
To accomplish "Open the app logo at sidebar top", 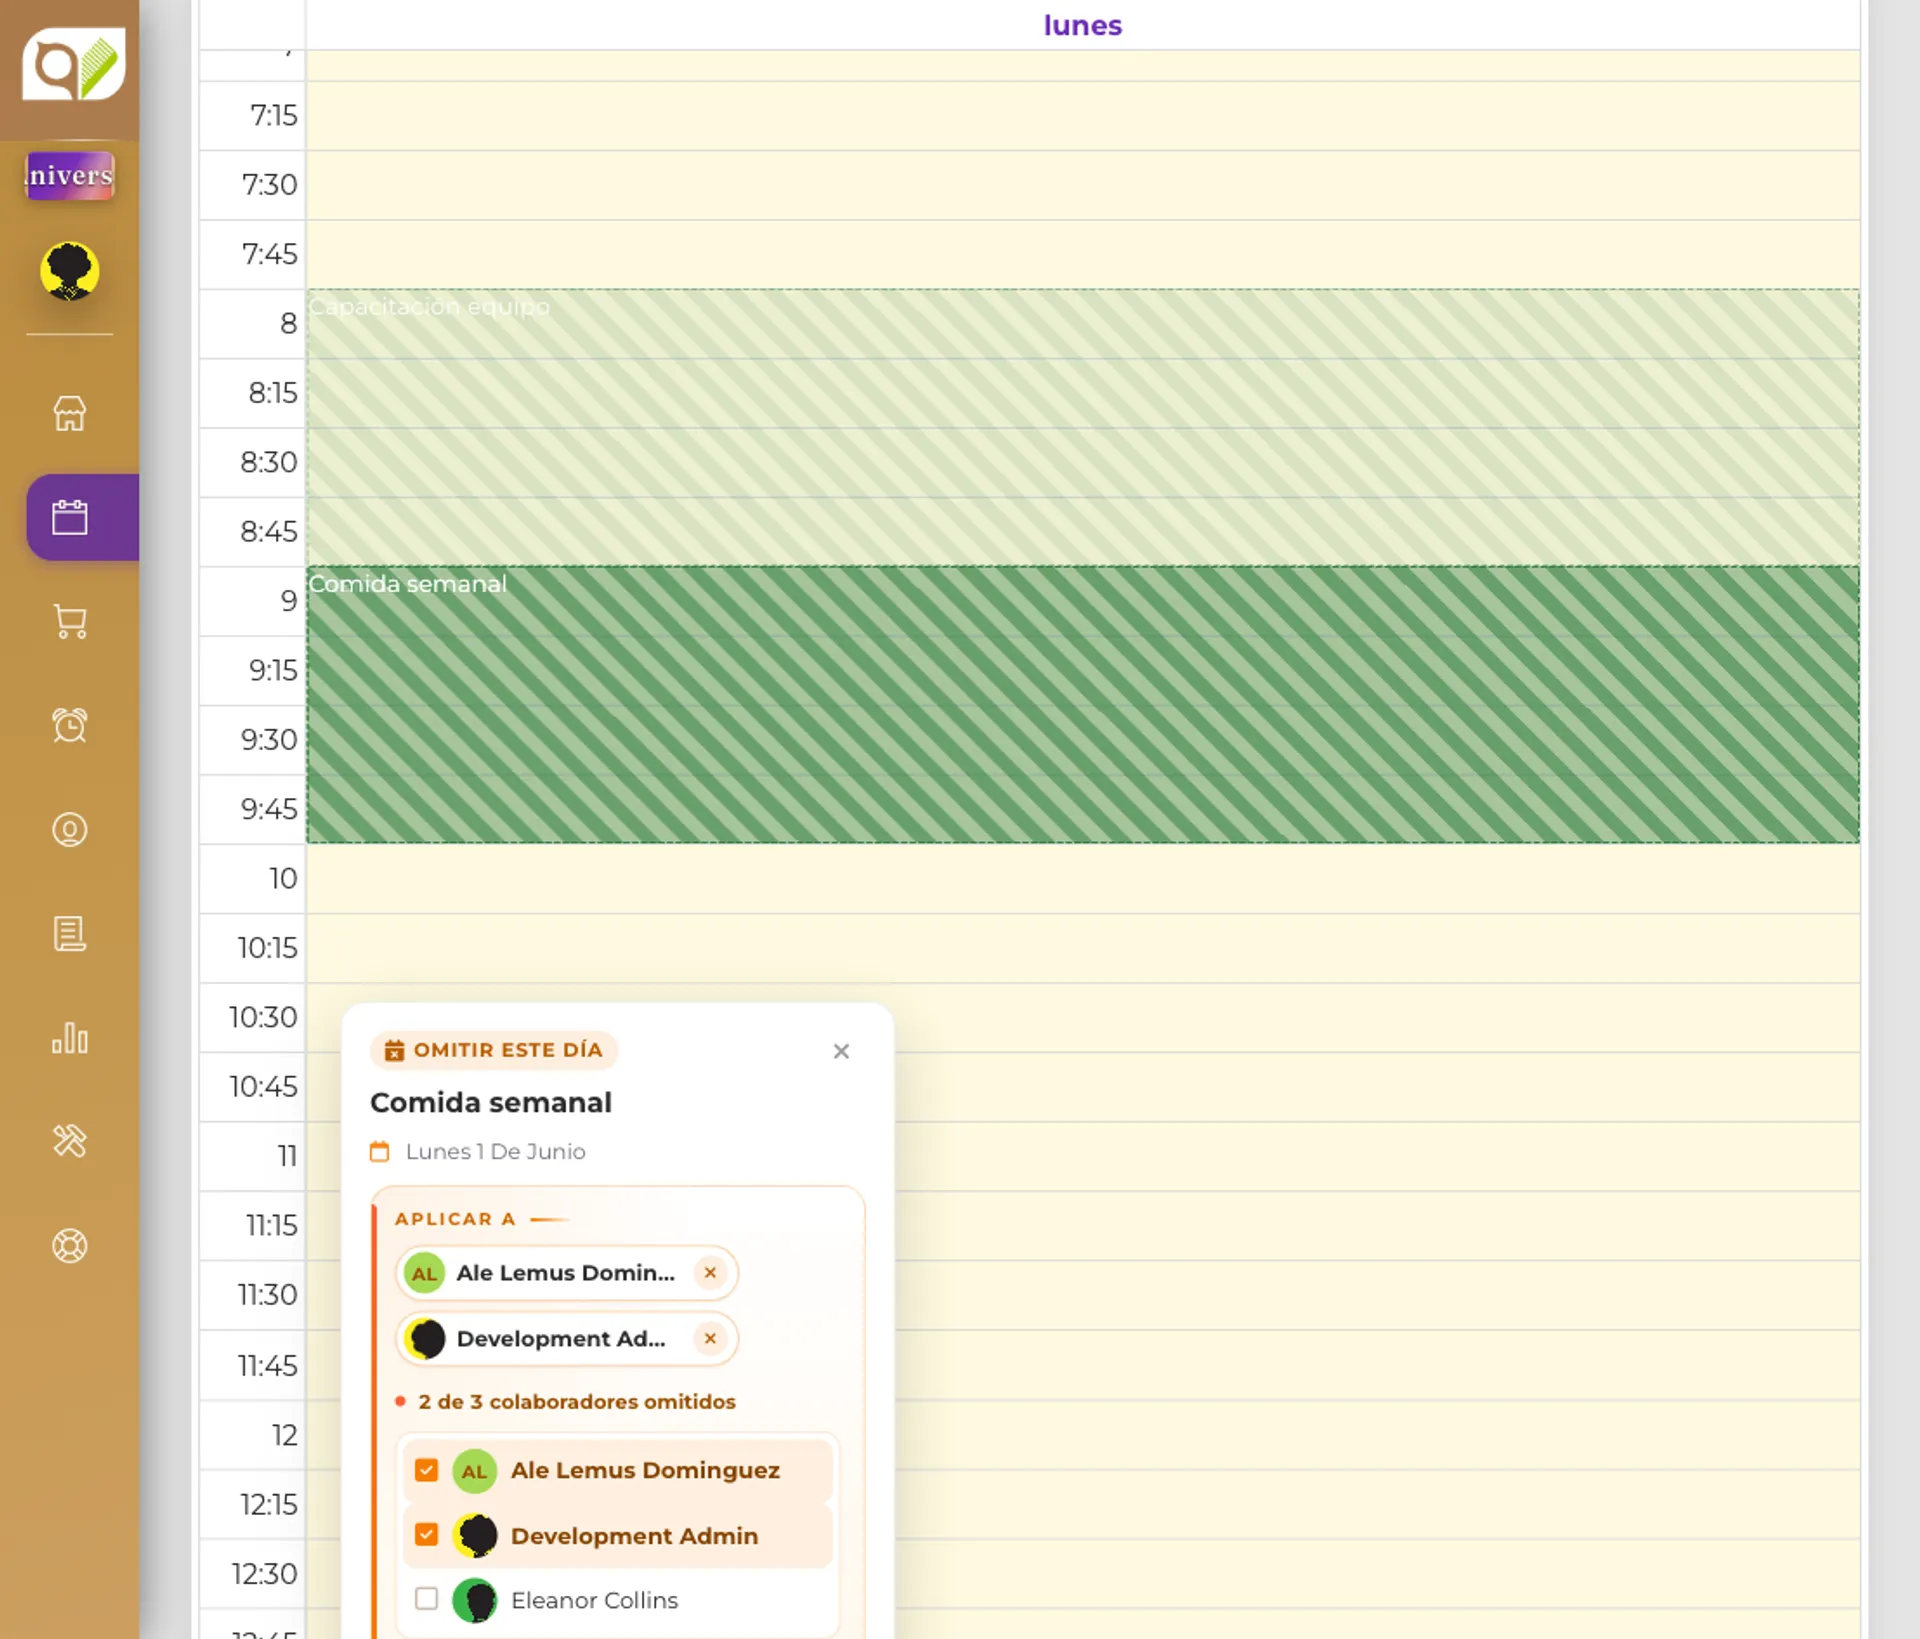I will pos(73,64).
